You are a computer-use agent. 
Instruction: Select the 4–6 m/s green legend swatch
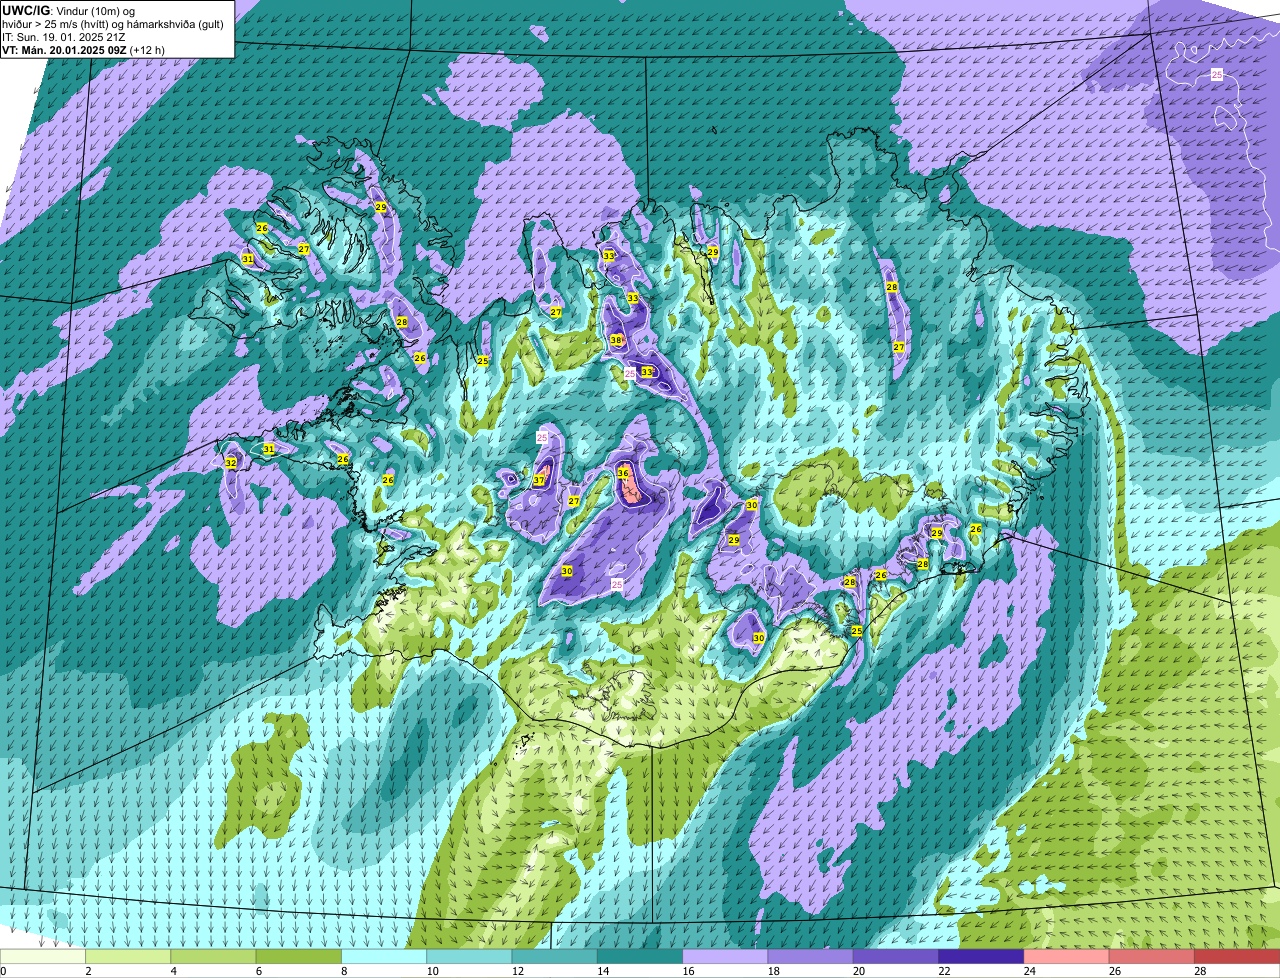point(214,956)
